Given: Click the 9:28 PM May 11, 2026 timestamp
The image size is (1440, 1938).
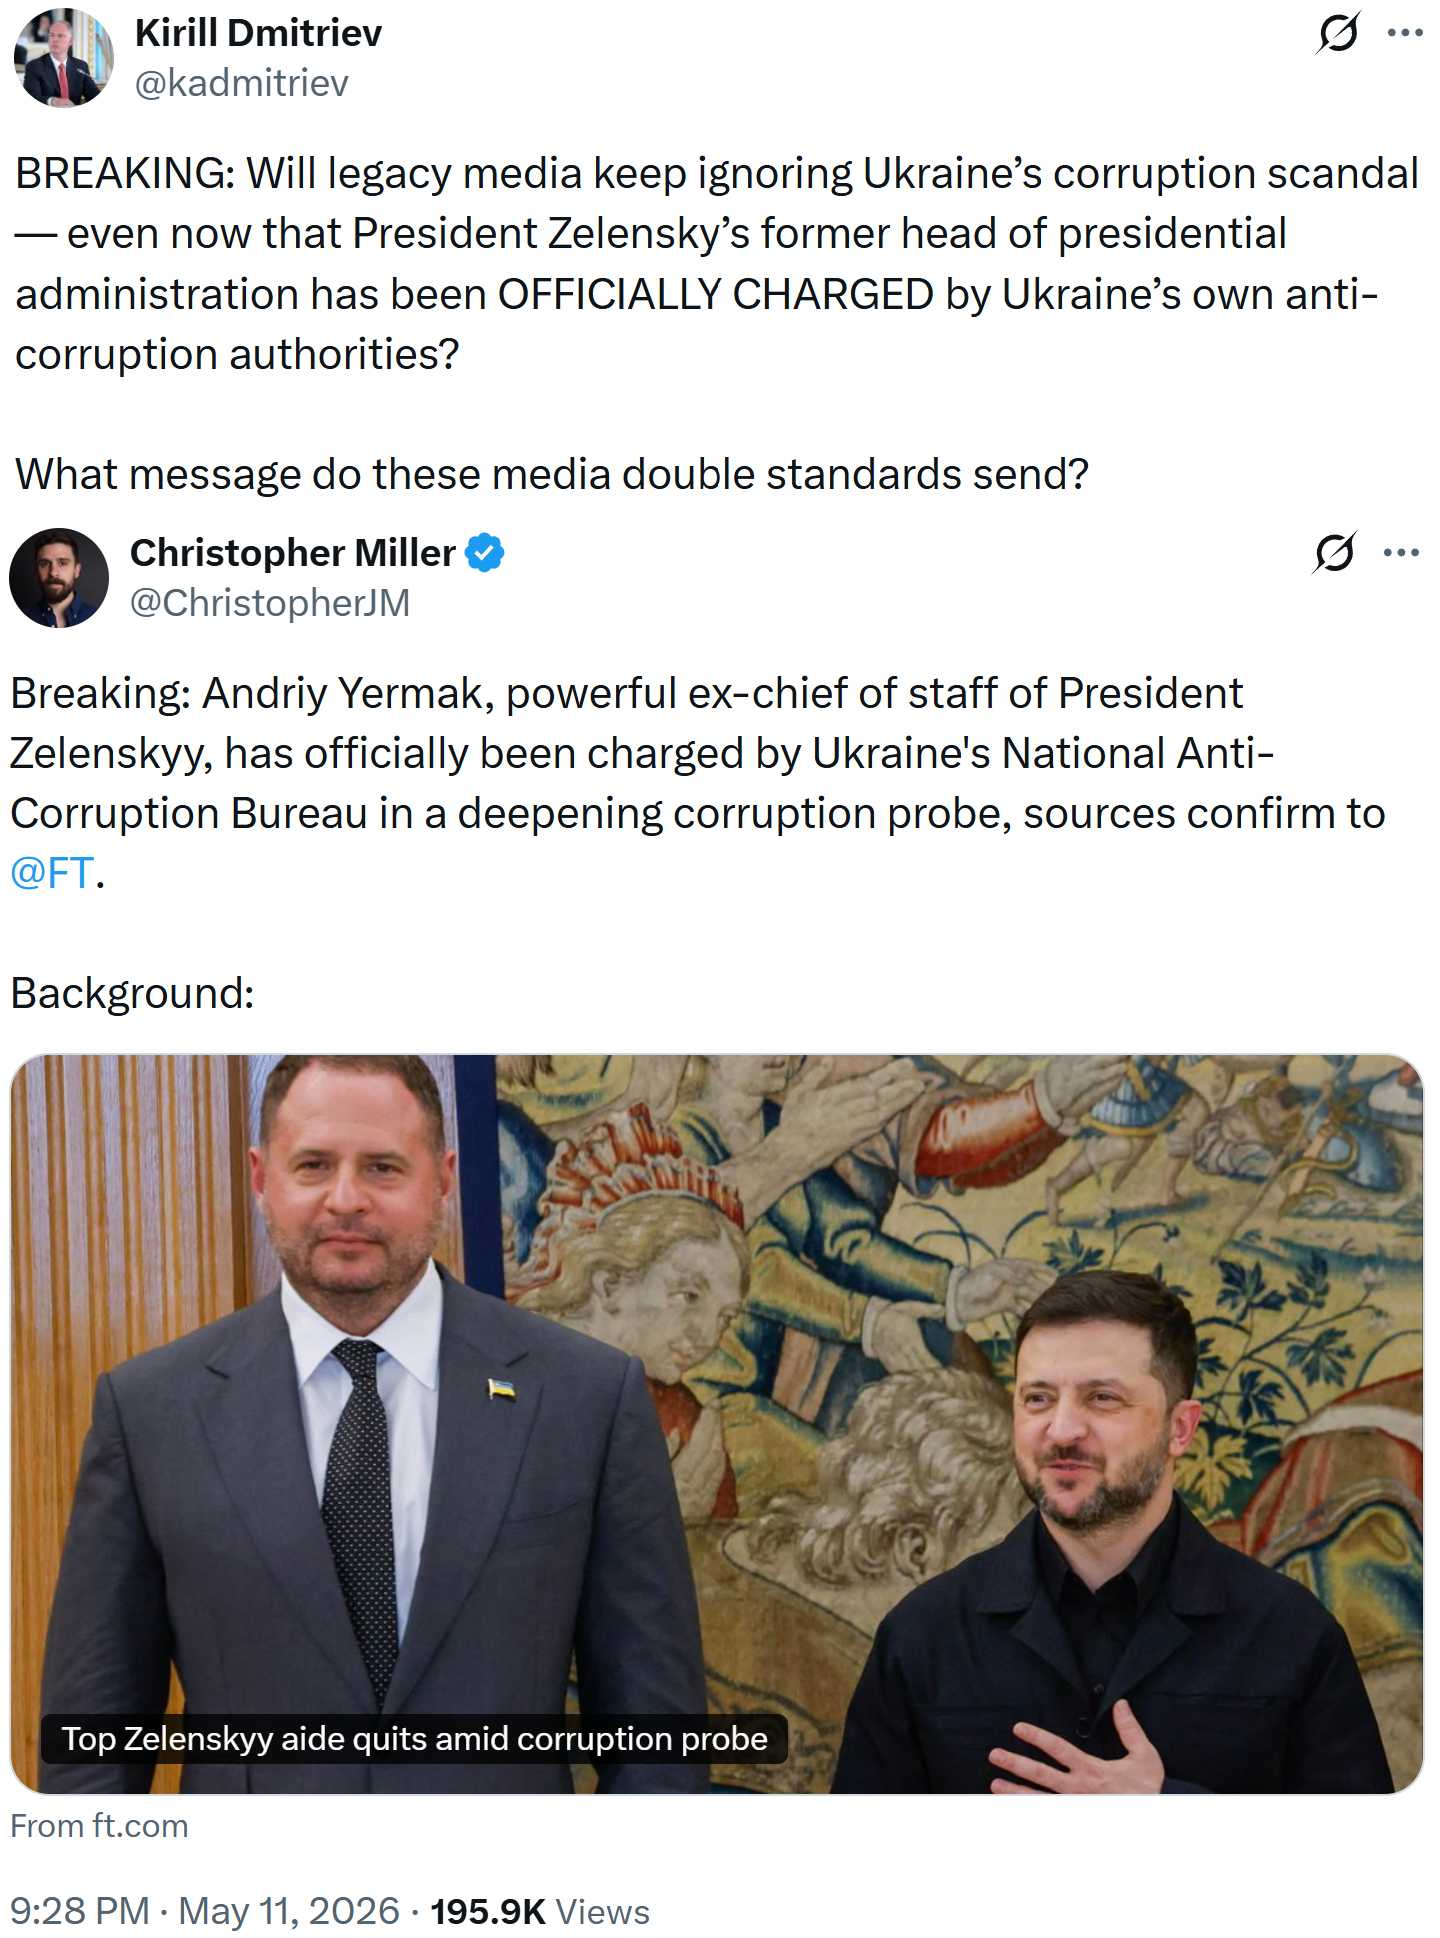Looking at the screenshot, I should (205, 1911).
